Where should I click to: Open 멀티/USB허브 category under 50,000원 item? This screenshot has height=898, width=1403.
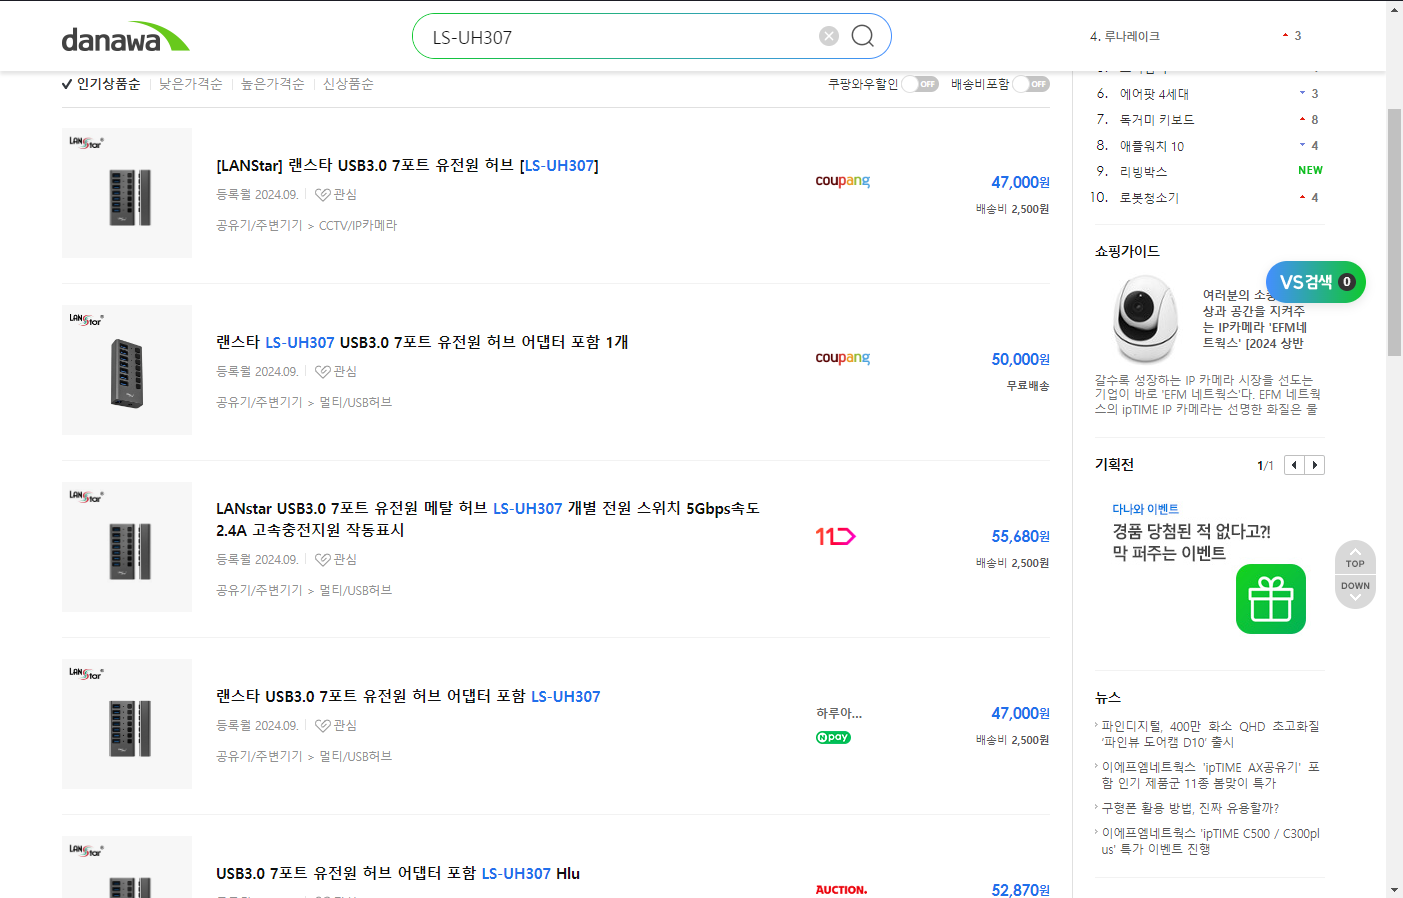[x=355, y=402]
